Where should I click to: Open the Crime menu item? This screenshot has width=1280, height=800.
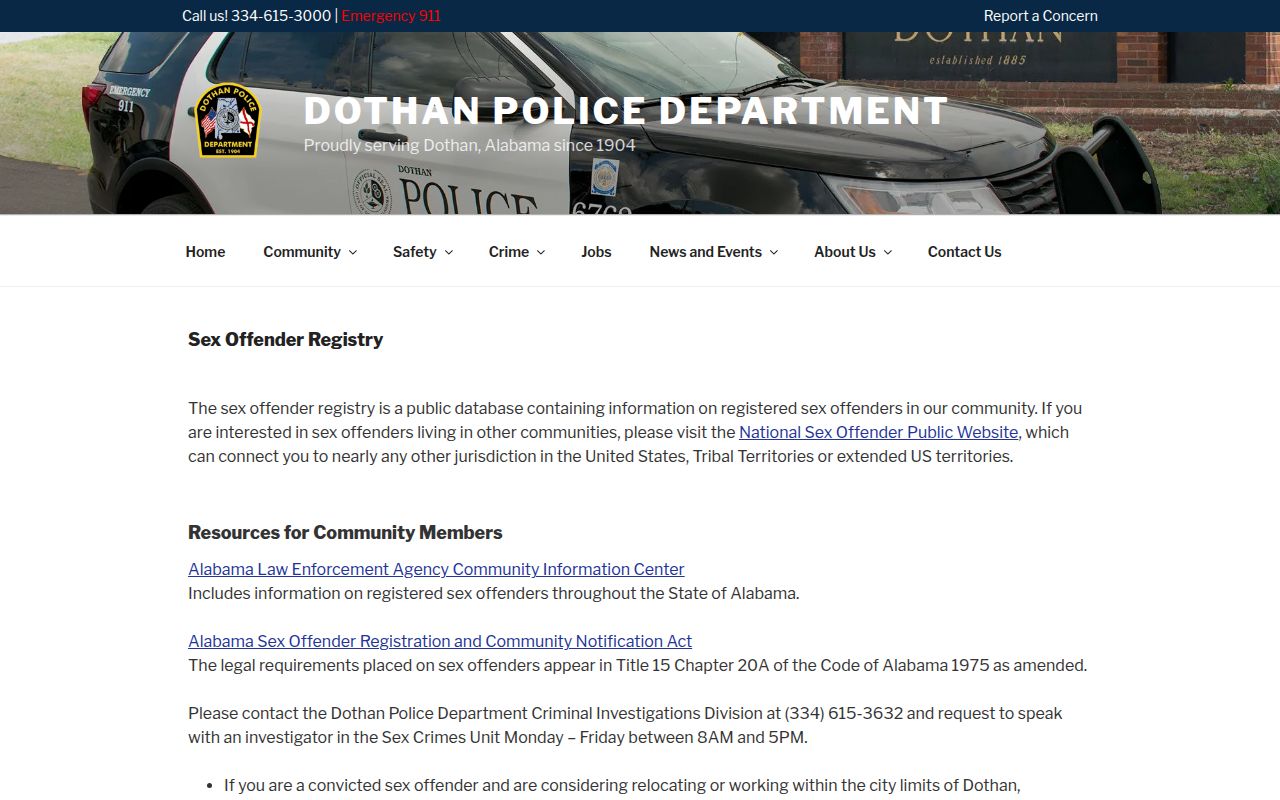click(x=509, y=252)
